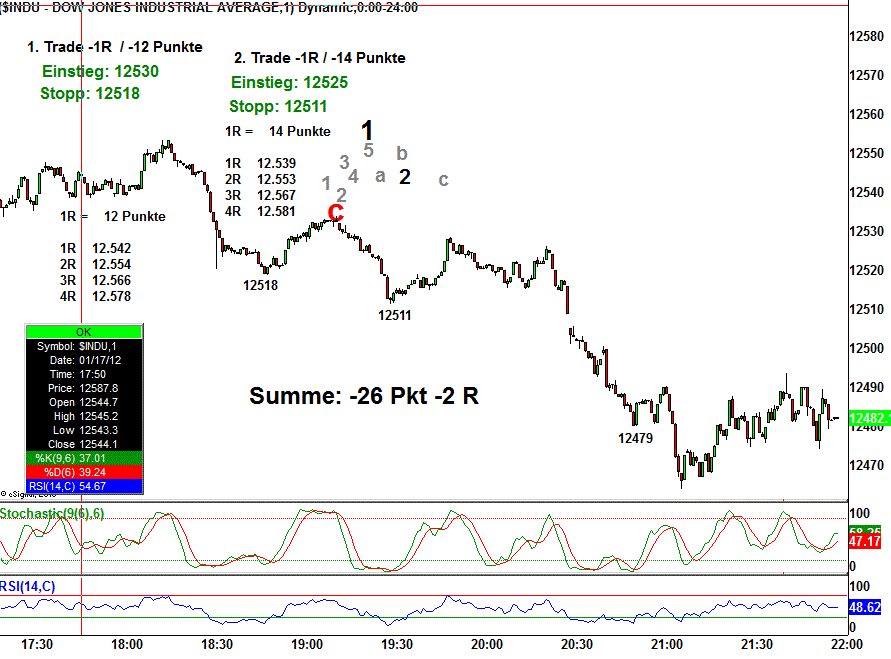The image size is (891, 659).
Task: Select the large black 1 wave label
Action: [368, 130]
